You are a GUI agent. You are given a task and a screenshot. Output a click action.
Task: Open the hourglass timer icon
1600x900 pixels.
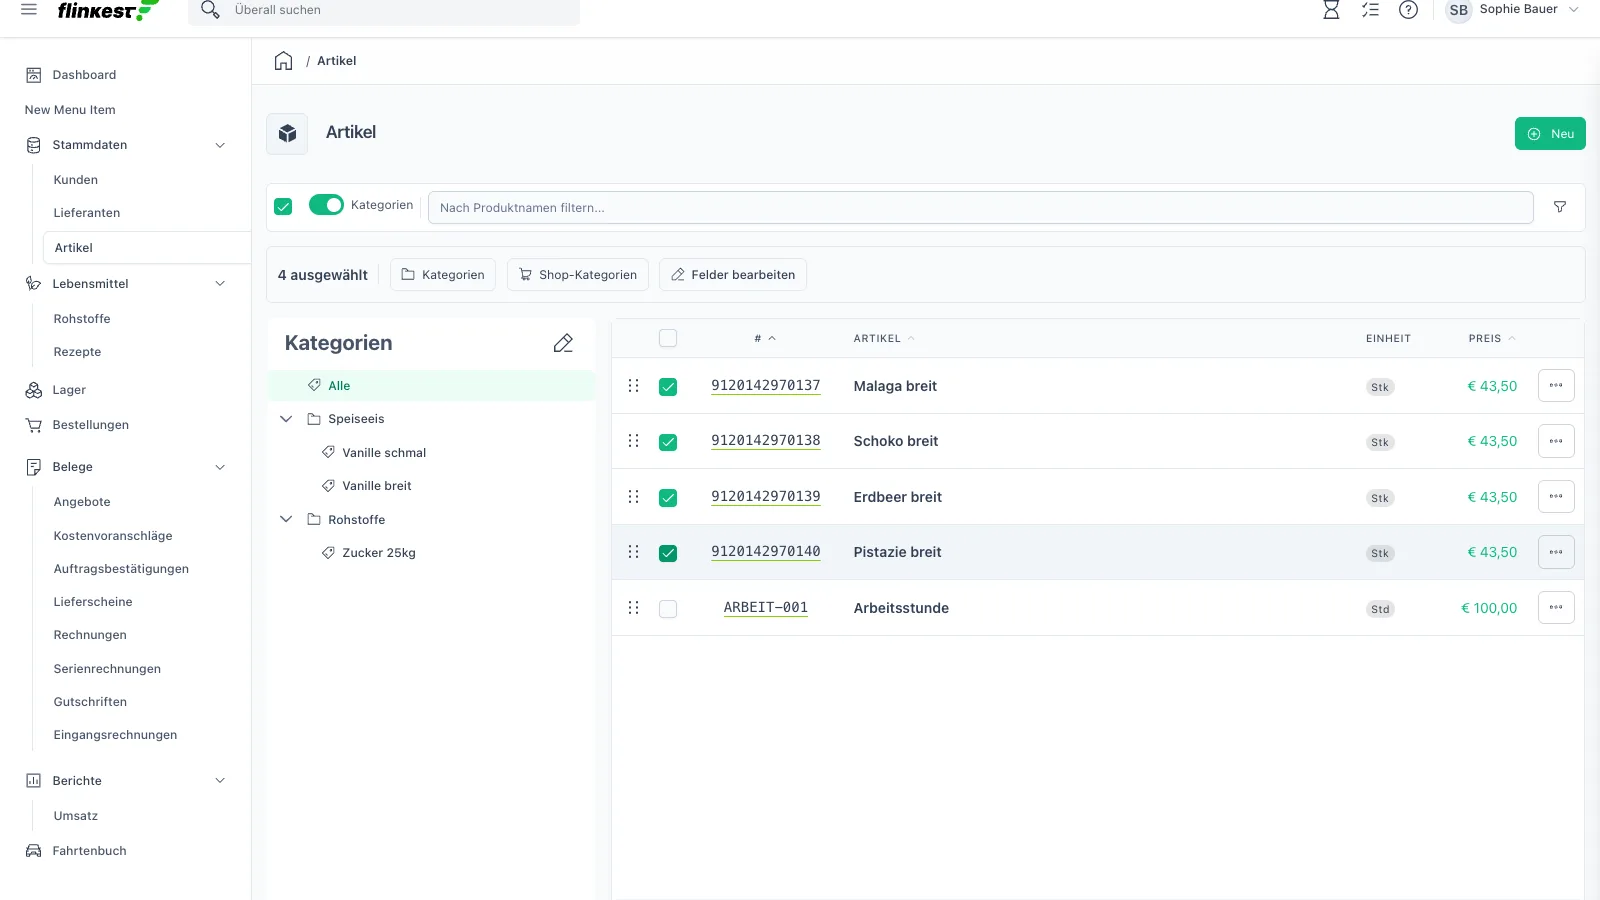point(1331,10)
